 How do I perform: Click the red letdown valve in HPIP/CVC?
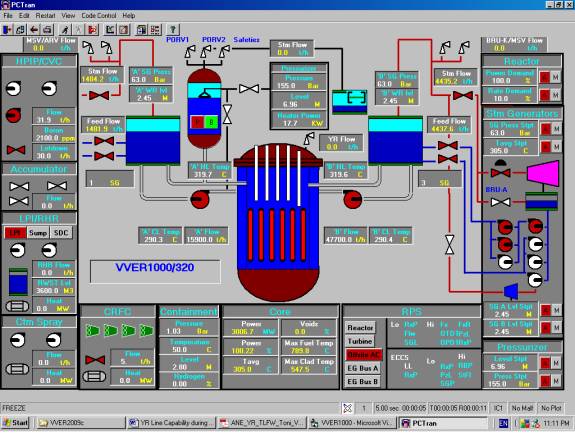pos(16,150)
